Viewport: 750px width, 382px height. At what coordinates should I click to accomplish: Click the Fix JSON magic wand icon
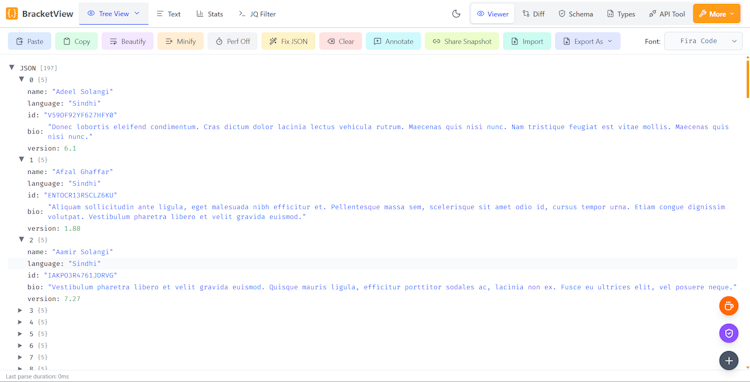tap(273, 41)
